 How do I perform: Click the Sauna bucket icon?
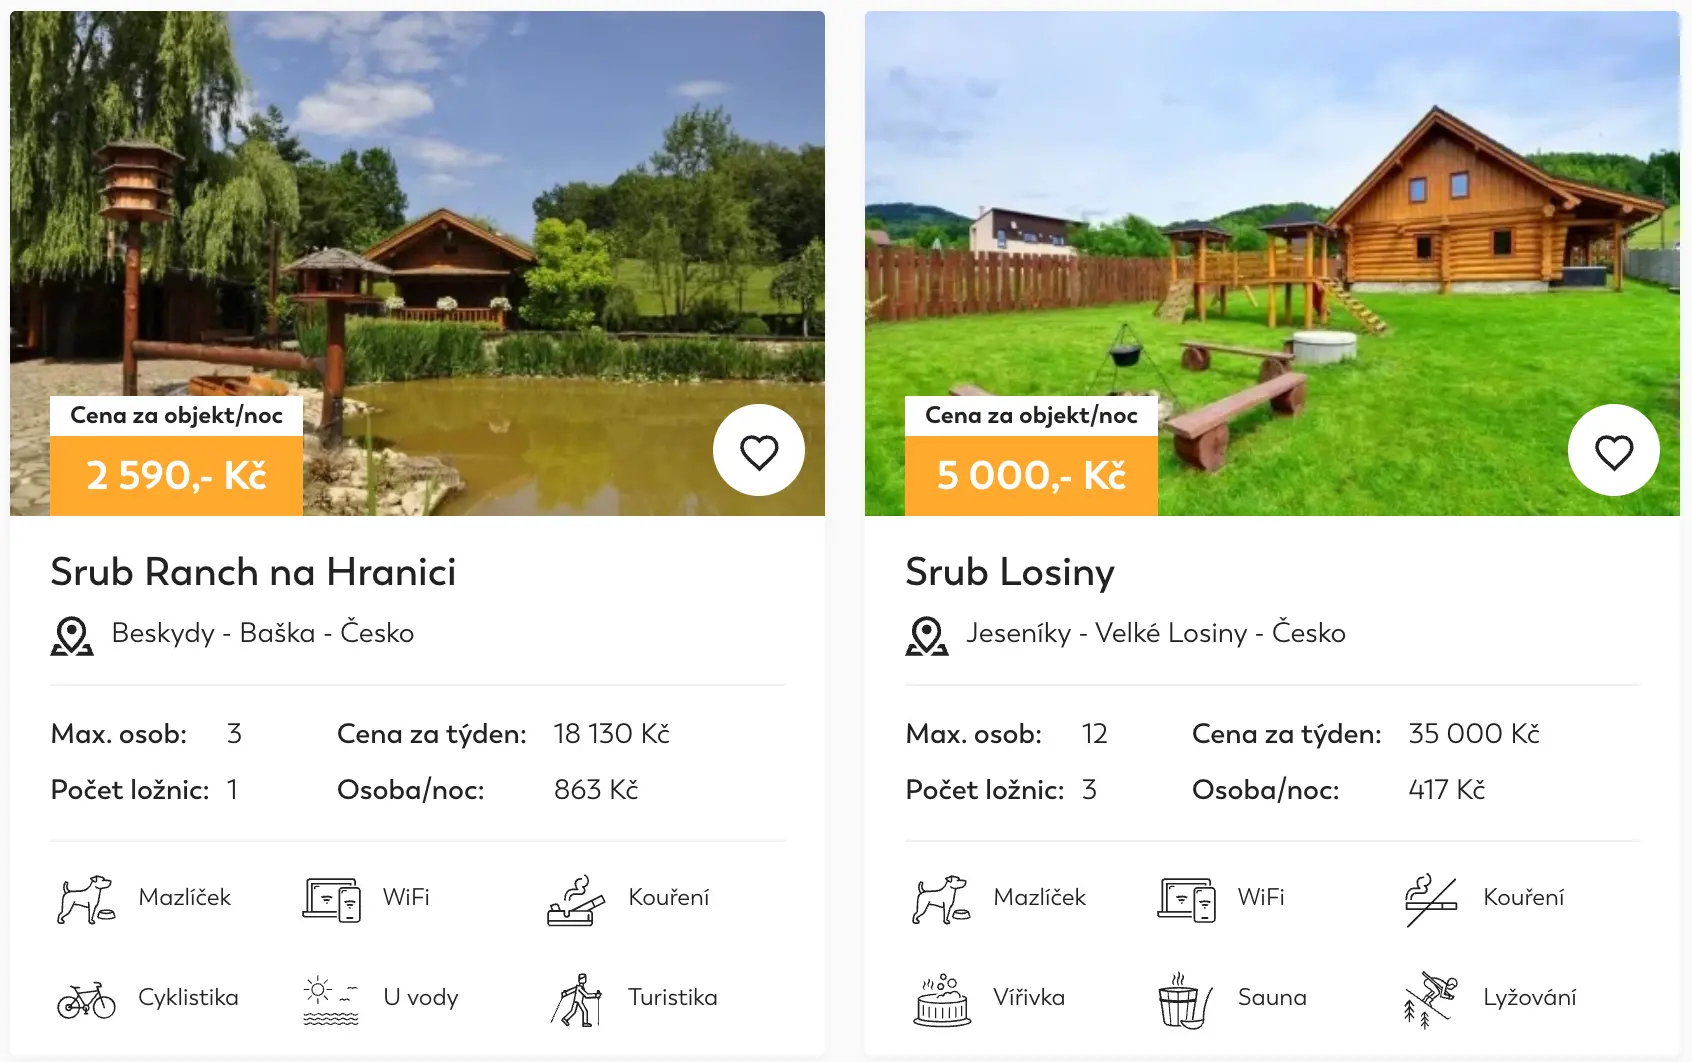[x=1185, y=999]
